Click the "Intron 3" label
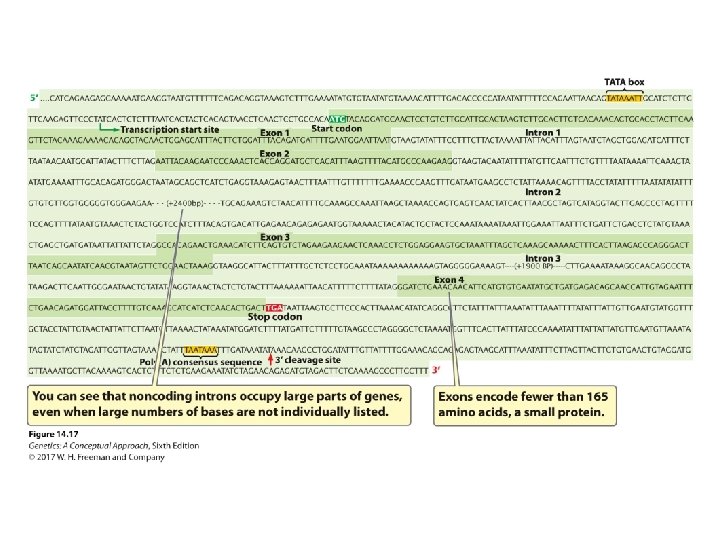This screenshot has width=720, height=540. [x=543, y=259]
